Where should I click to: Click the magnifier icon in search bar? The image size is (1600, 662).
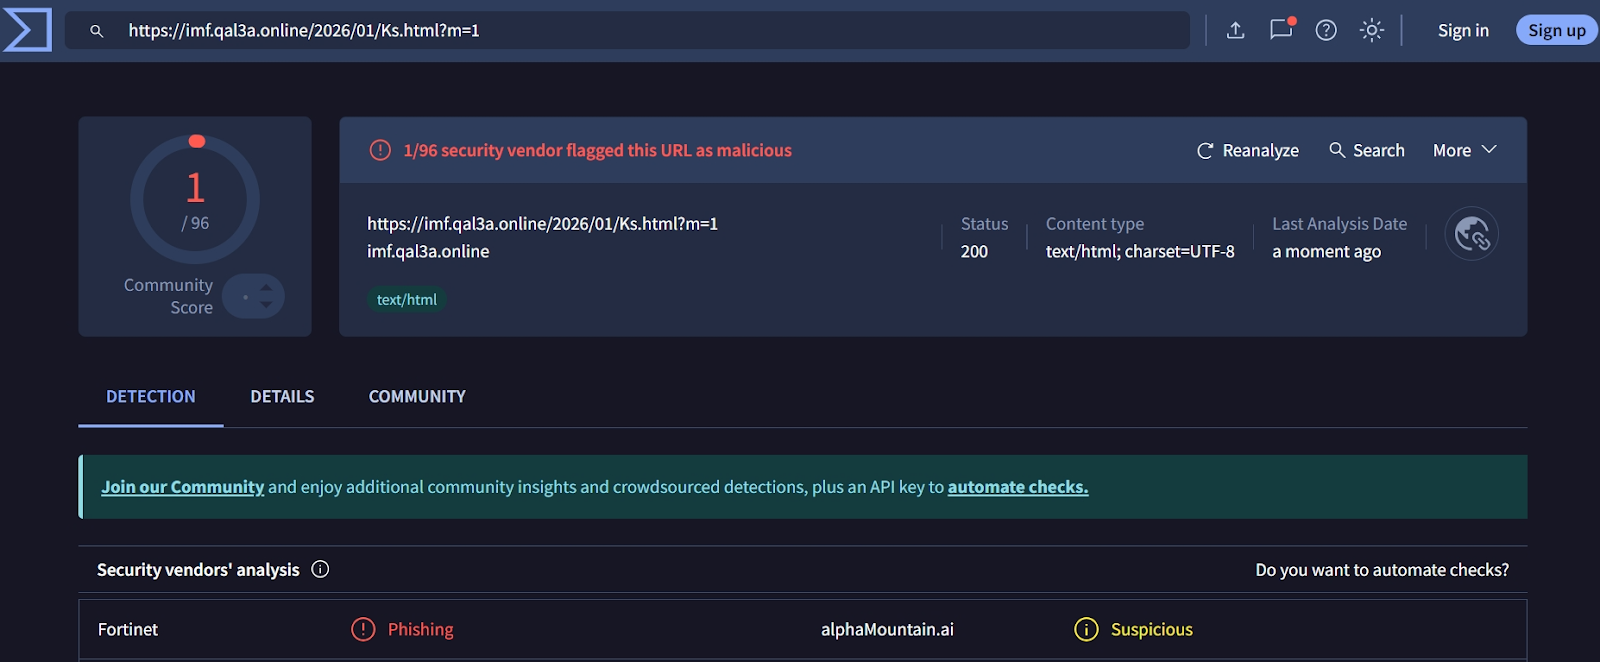coord(97,31)
